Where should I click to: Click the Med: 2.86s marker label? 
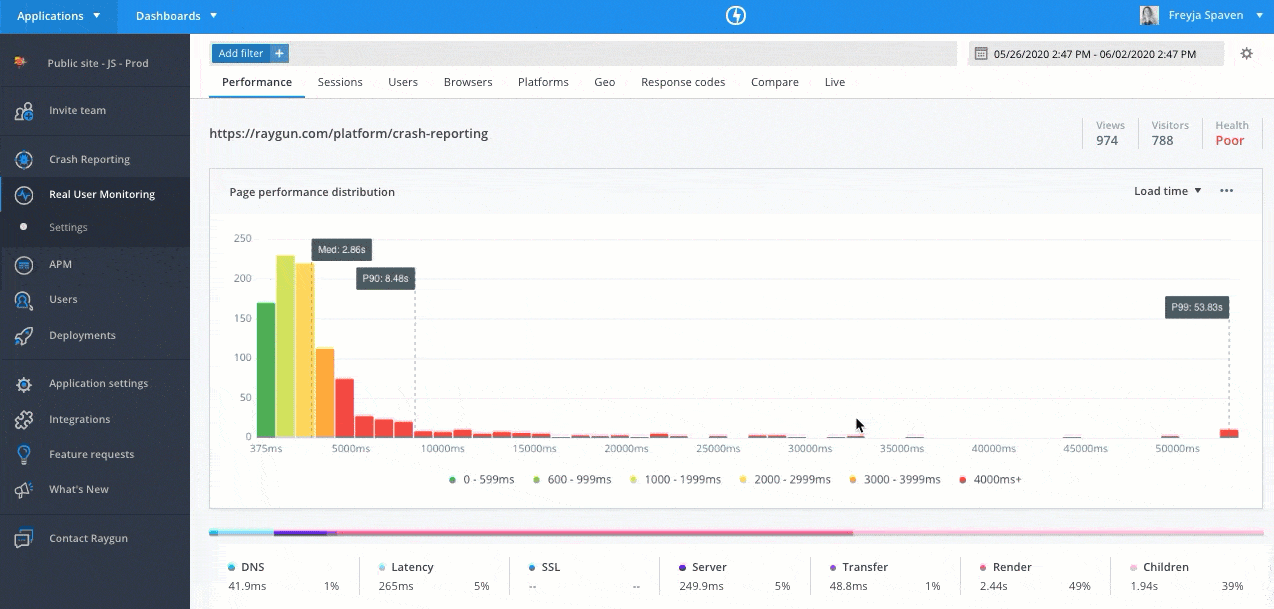(342, 249)
